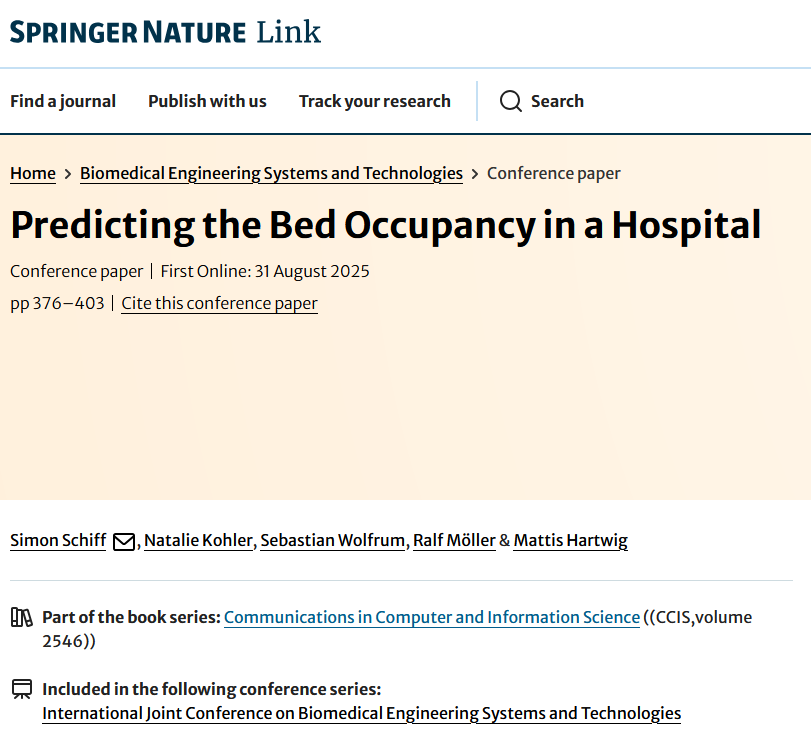Open author Simon Schiff's profile link
Screen dimensions: 811x751
point(58,540)
